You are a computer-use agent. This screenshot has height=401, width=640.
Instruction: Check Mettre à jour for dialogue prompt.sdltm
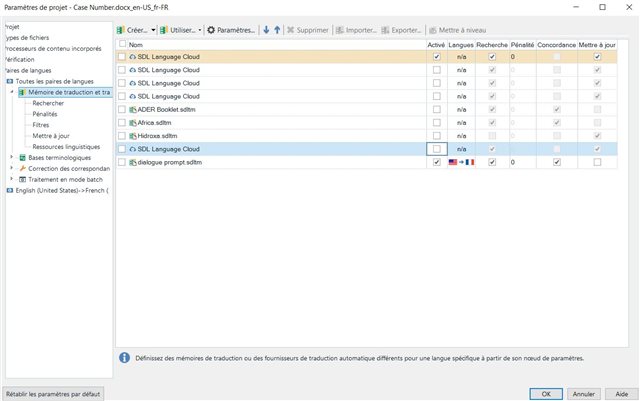tap(597, 162)
